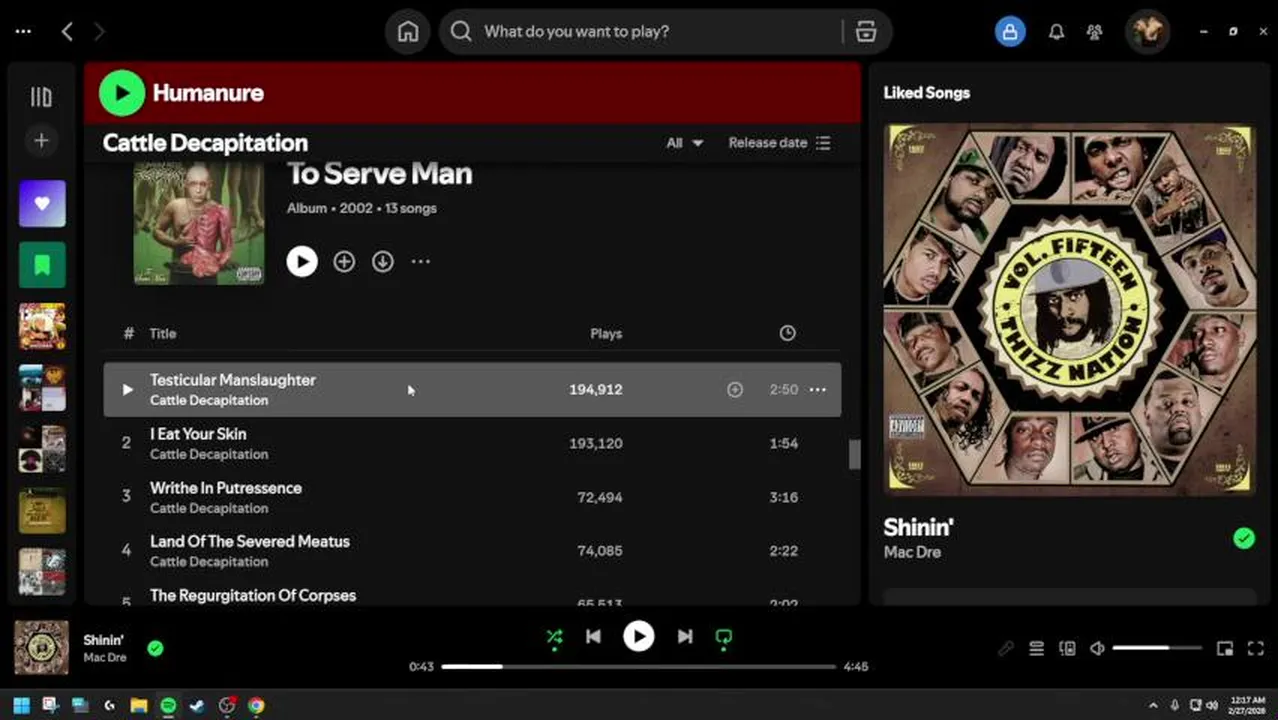Screen dimensions: 1278x720
Task: Open the three-dot app menu at top left
Action: point(23,31)
